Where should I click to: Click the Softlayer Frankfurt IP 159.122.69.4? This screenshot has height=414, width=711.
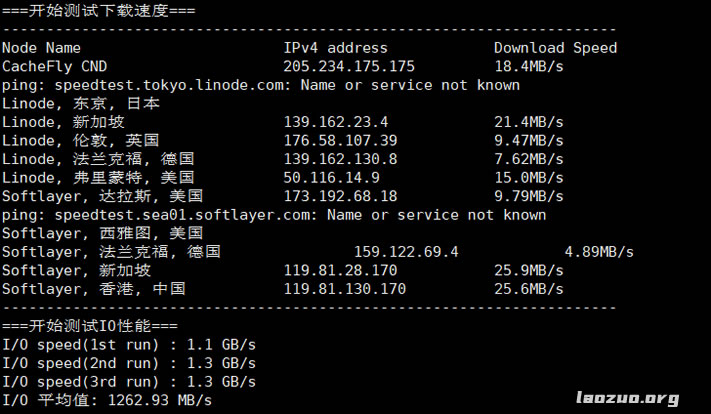(x=406, y=252)
